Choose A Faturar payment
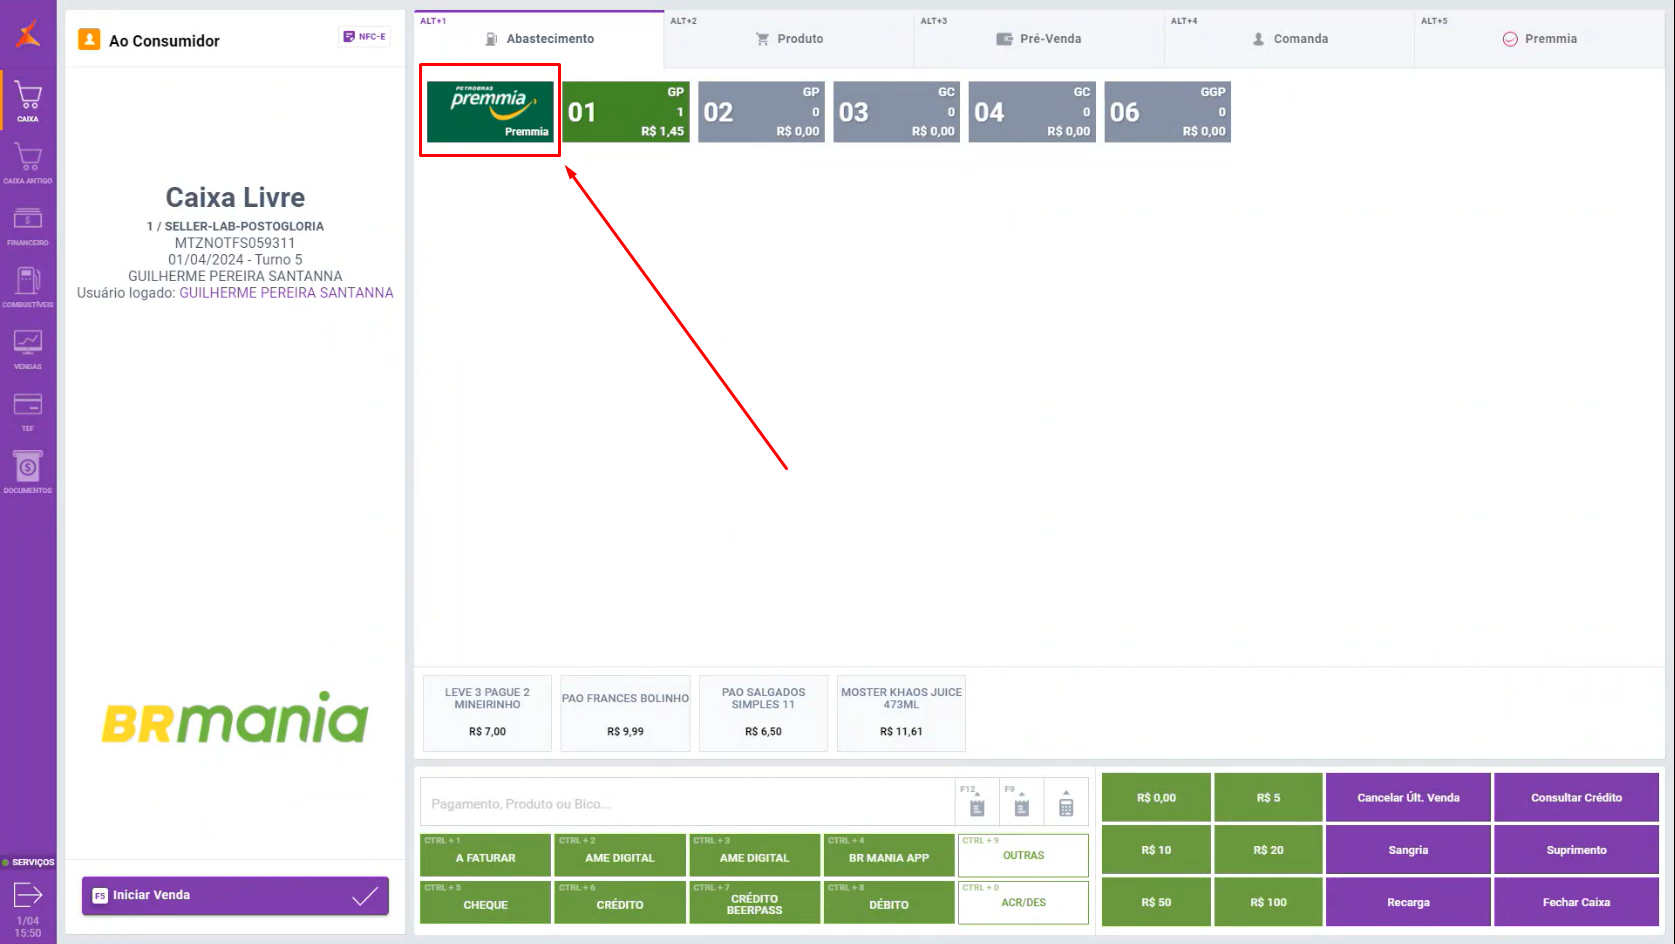 point(485,856)
